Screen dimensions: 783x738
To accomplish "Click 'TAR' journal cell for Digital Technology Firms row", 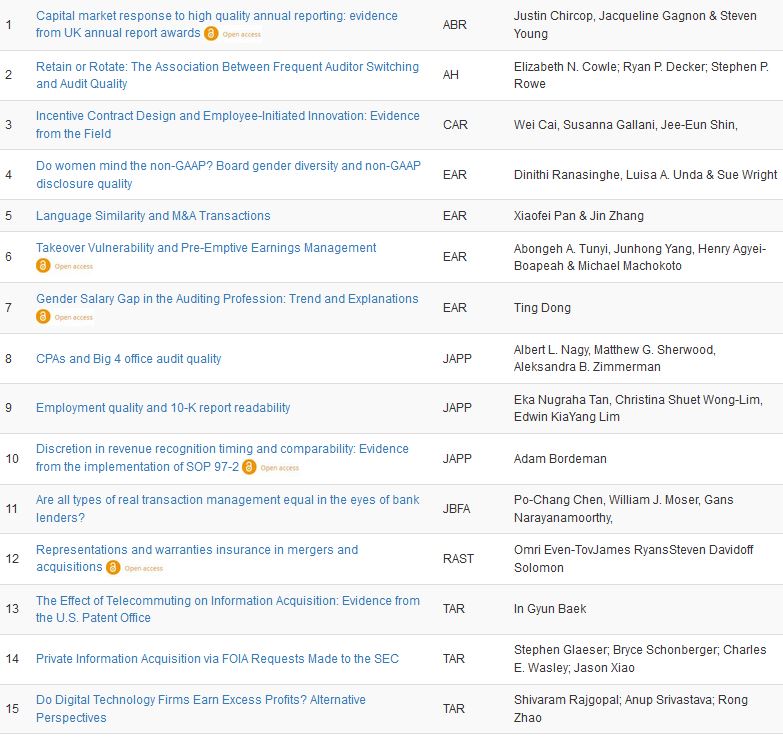I will click(x=453, y=709).
